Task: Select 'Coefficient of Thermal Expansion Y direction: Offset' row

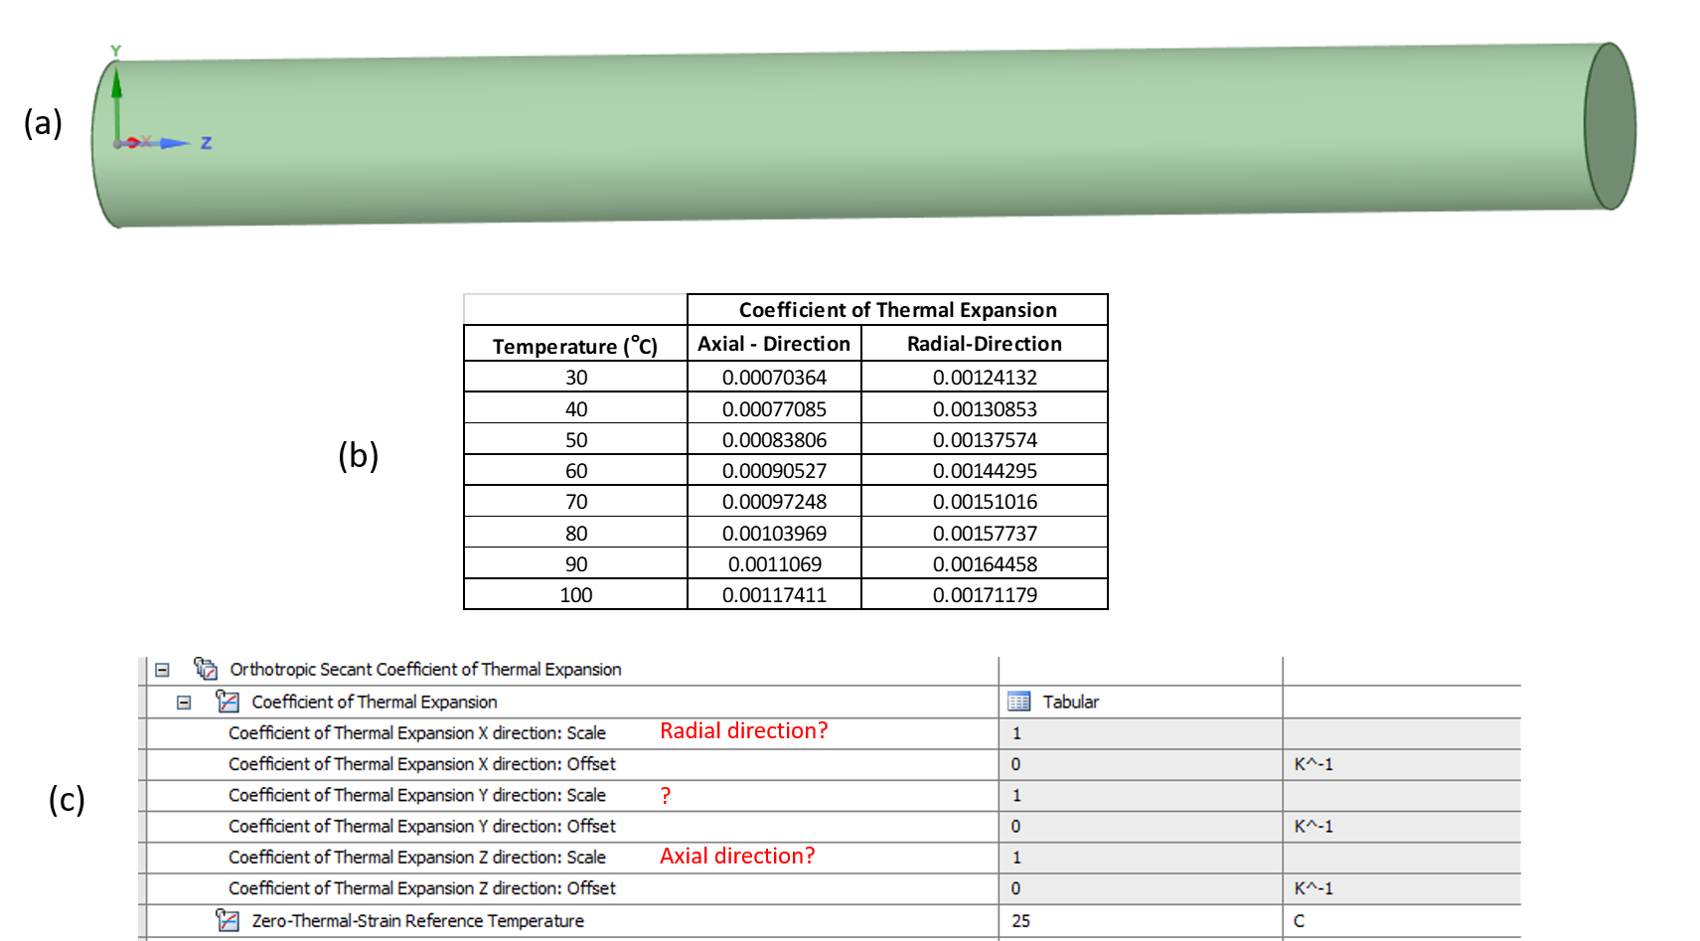Action: [x=422, y=826]
